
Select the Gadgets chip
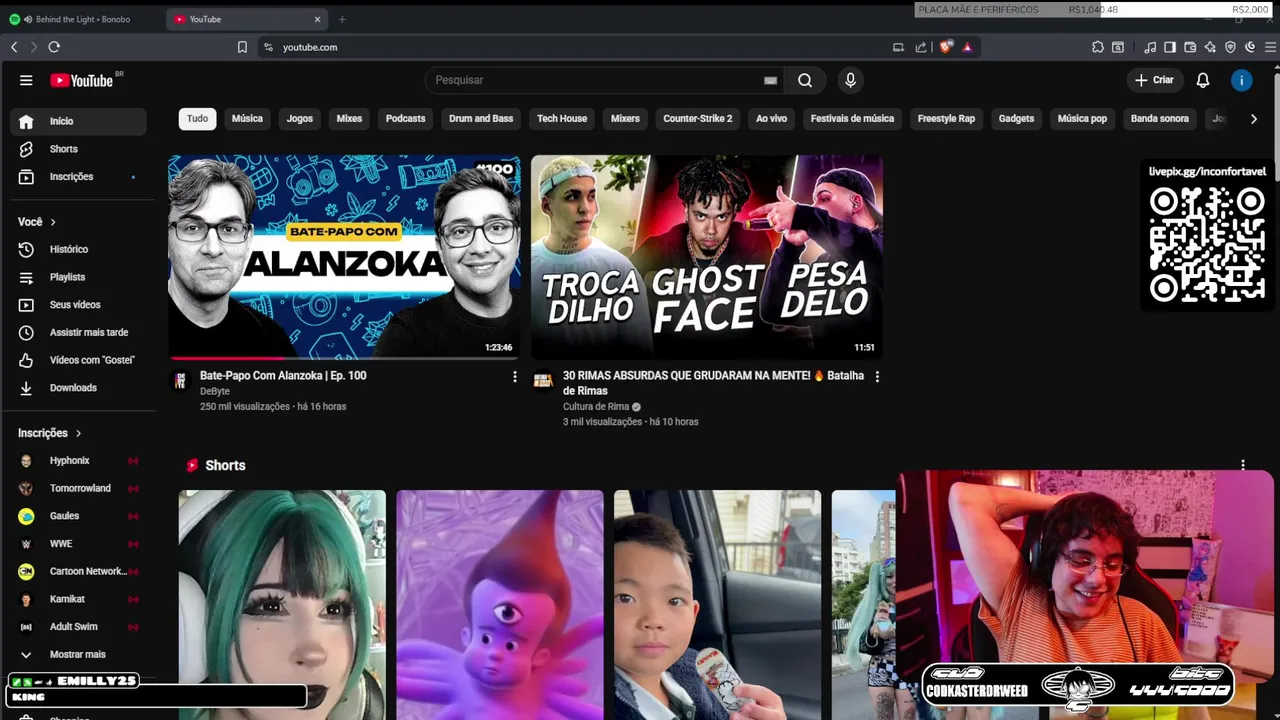[1016, 119]
